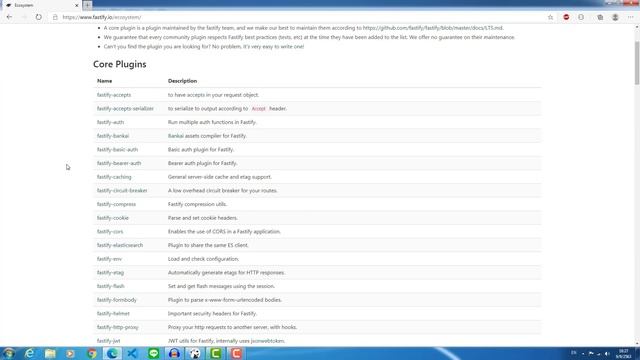The image size is (640, 360).
Task: Open the fastify-cookie plugin link
Action: point(113,218)
